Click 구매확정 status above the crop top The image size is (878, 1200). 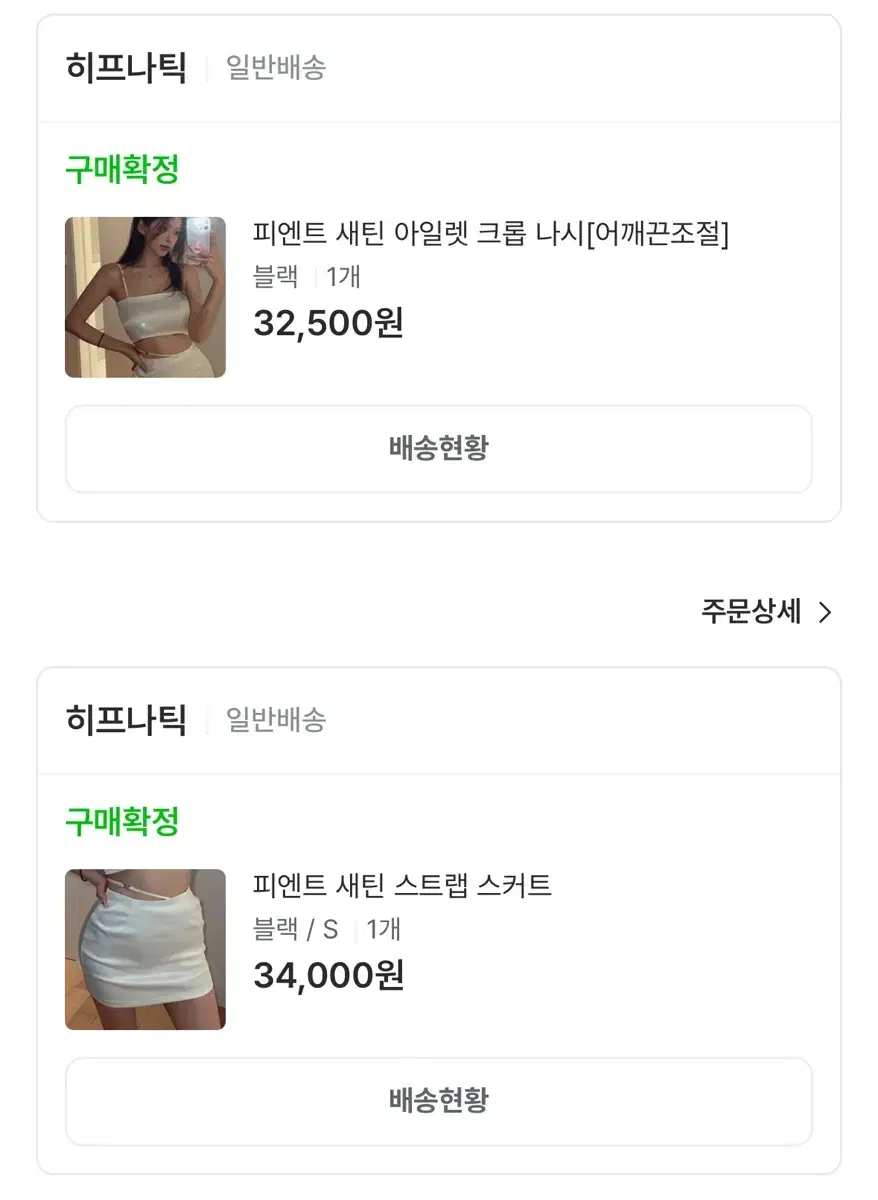[x=122, y=169]
